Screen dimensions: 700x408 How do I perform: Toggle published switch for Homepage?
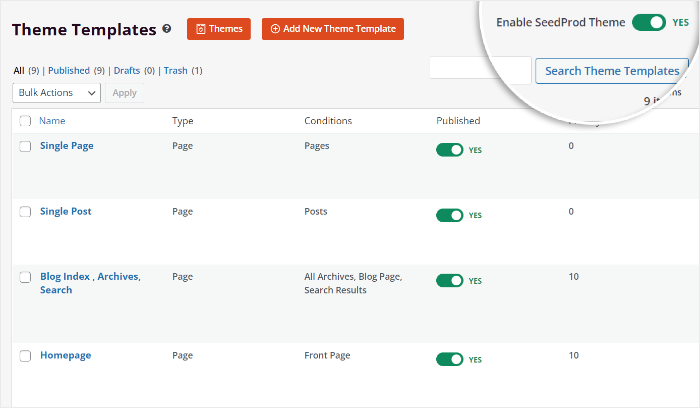(450, 359)
